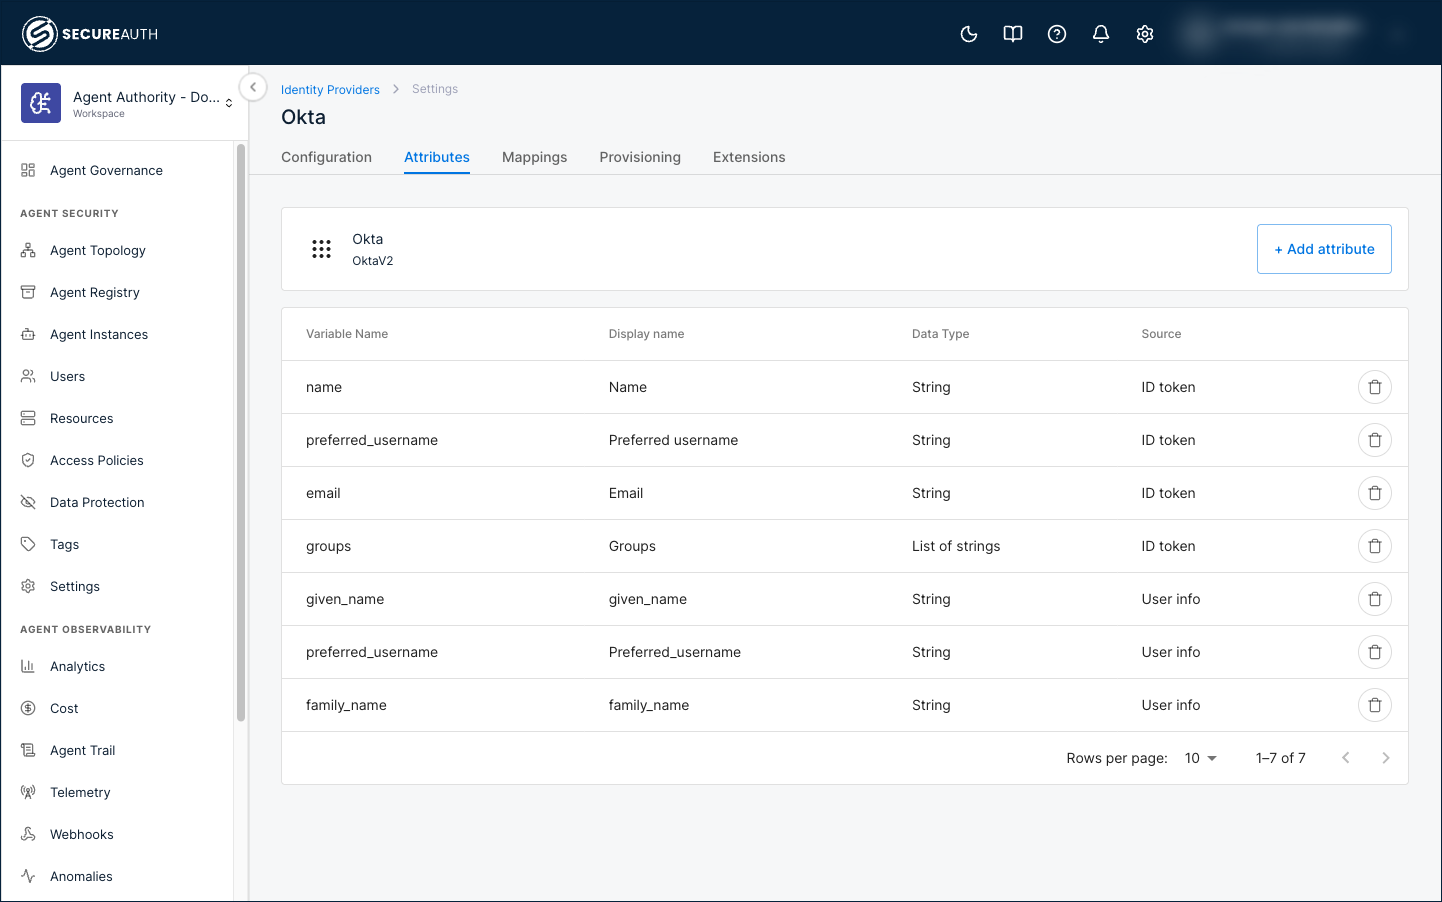The height and width of the screenshot is (902, 1442).
Task: Click the OktaV2 label
Action: (372, 261)
